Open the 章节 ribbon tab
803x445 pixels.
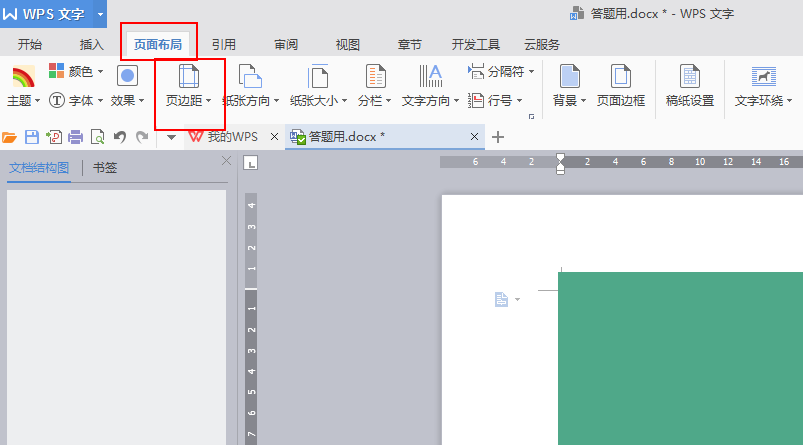[x=410, y=45]
